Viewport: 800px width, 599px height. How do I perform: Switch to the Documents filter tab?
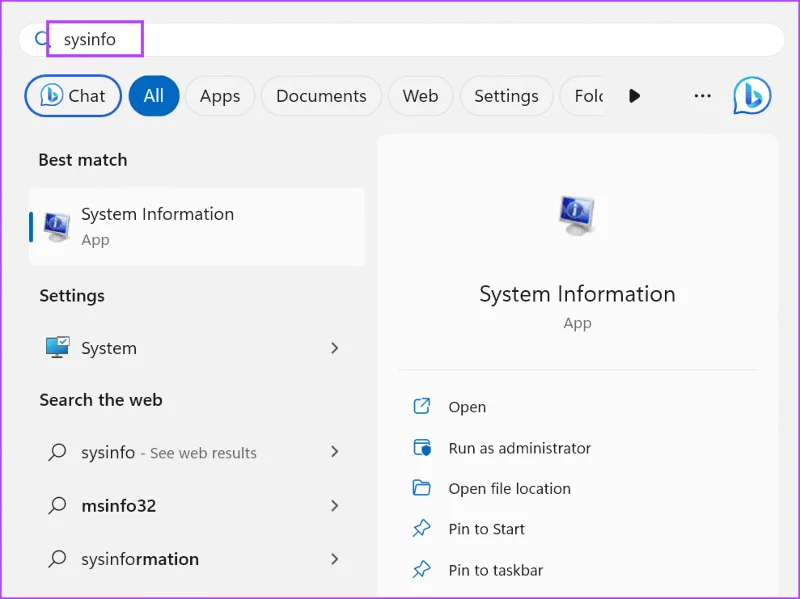[321, 95]
